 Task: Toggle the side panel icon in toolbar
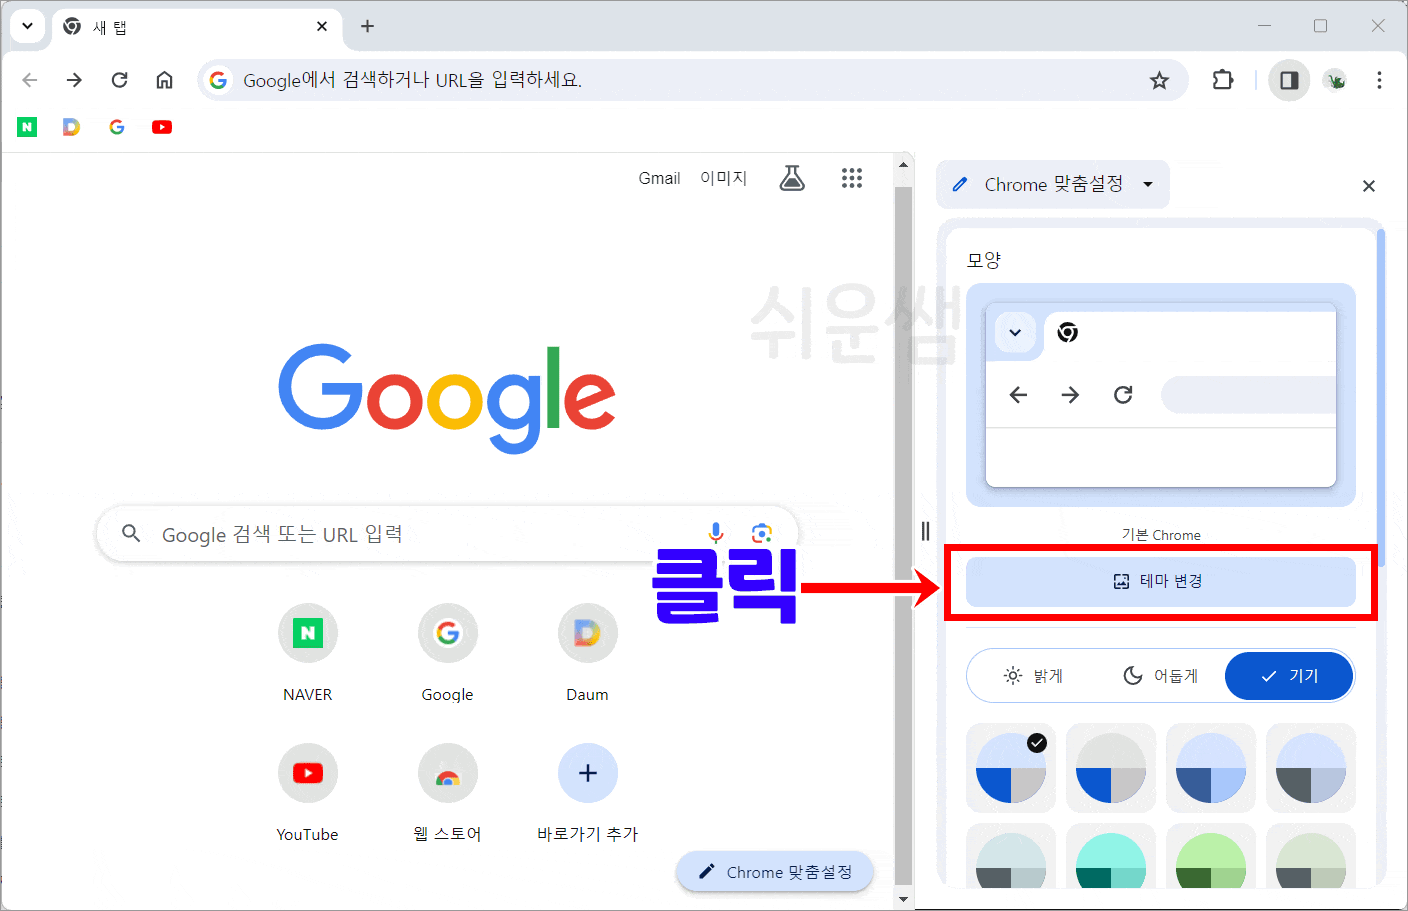[x=1289, y=80]
